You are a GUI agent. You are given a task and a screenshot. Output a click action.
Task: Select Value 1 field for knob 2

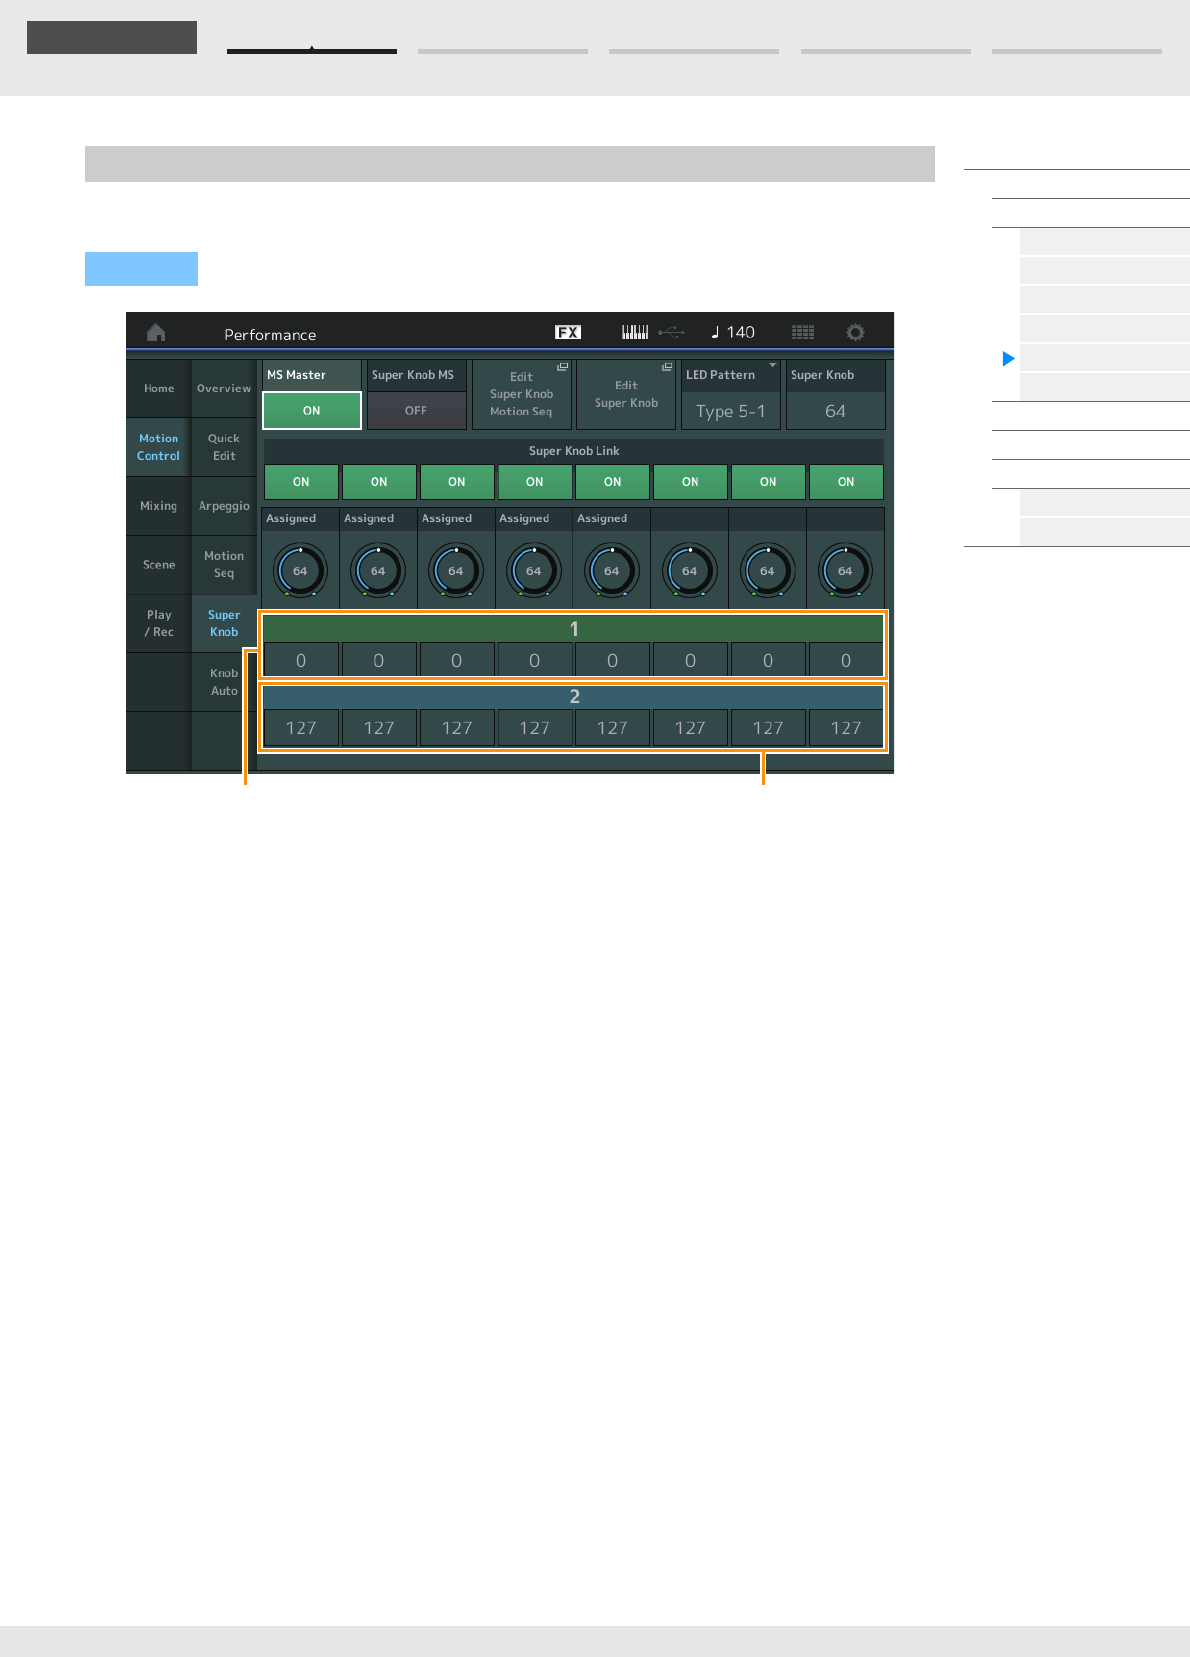click(379, 660)
